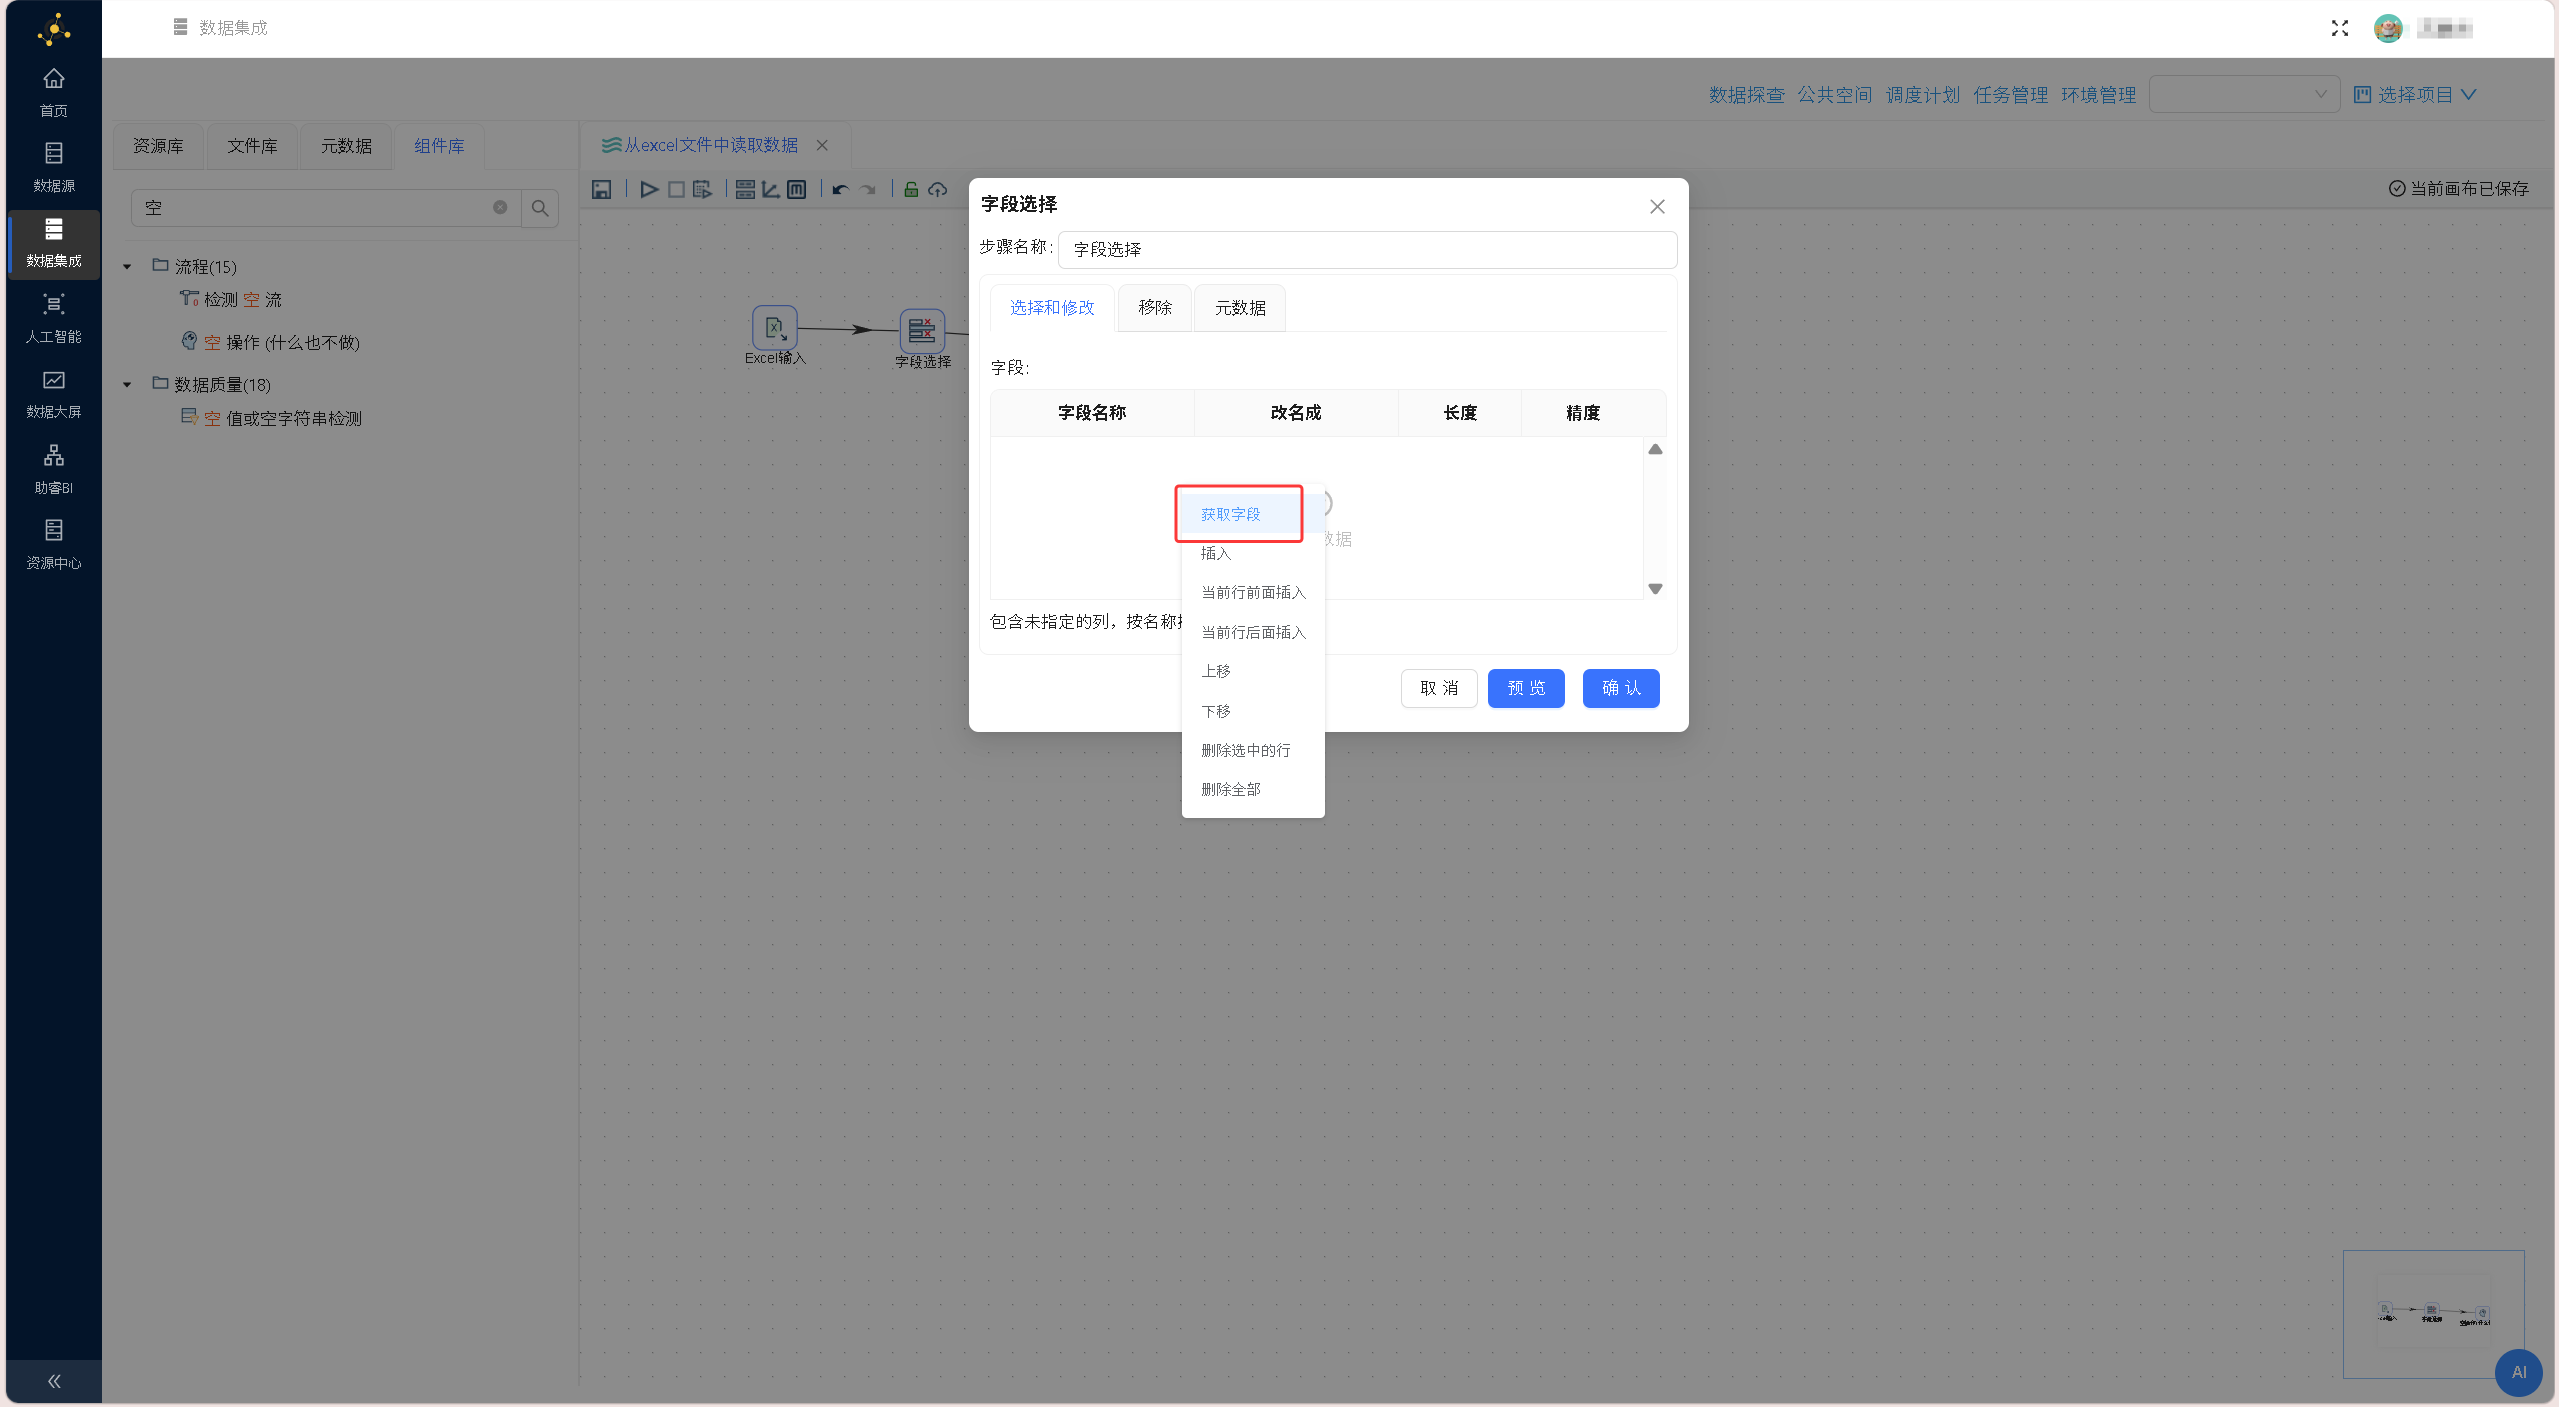Select 删除全部 in the context menu
Image resolution: width=2559 pixels, height=1407 pixels.
pyautogui.click(x=1252, y=789)
